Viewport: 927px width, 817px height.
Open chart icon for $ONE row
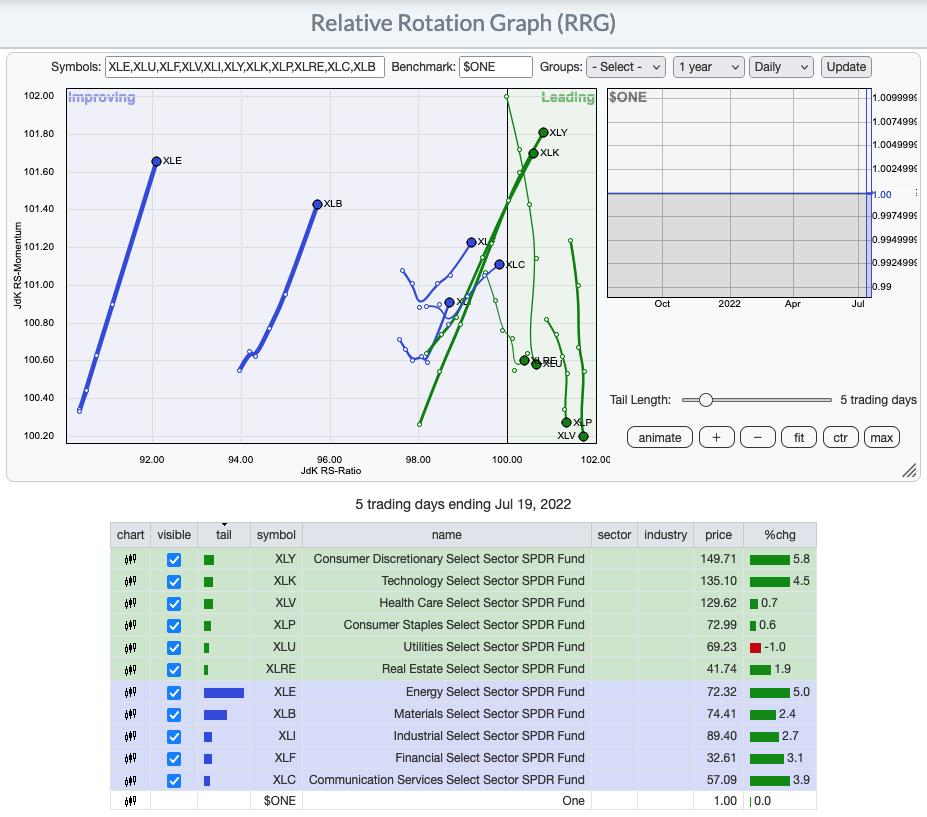pos(130,801)
